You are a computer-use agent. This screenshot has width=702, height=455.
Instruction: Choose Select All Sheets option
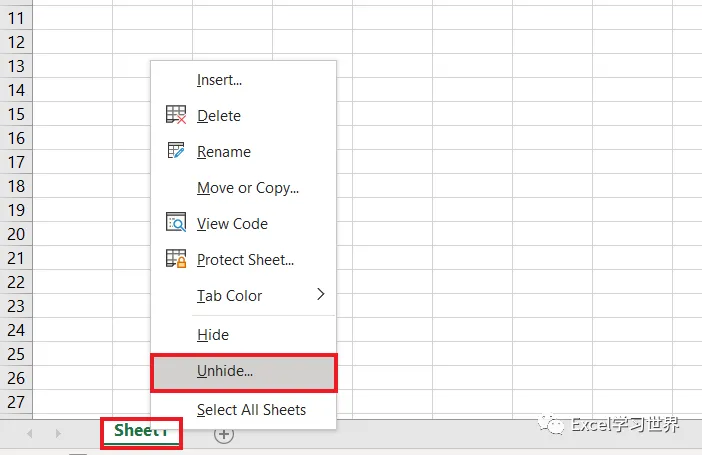coord(251,409)
